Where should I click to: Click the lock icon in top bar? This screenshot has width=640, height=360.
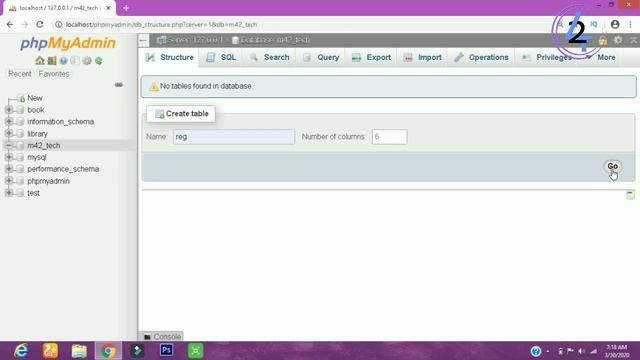[x=602, y=40]
